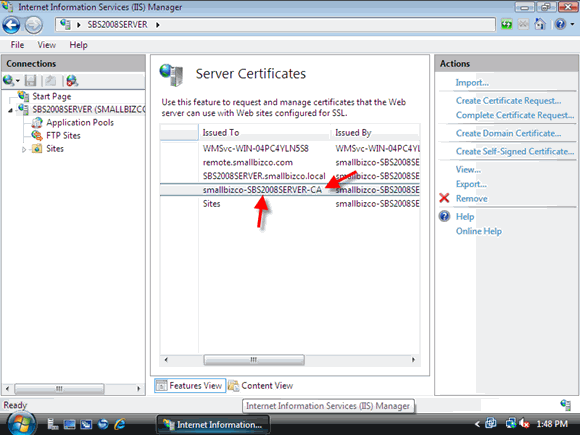Click the Issued By column header
This screenshot has width=580, height=435.
375,132
